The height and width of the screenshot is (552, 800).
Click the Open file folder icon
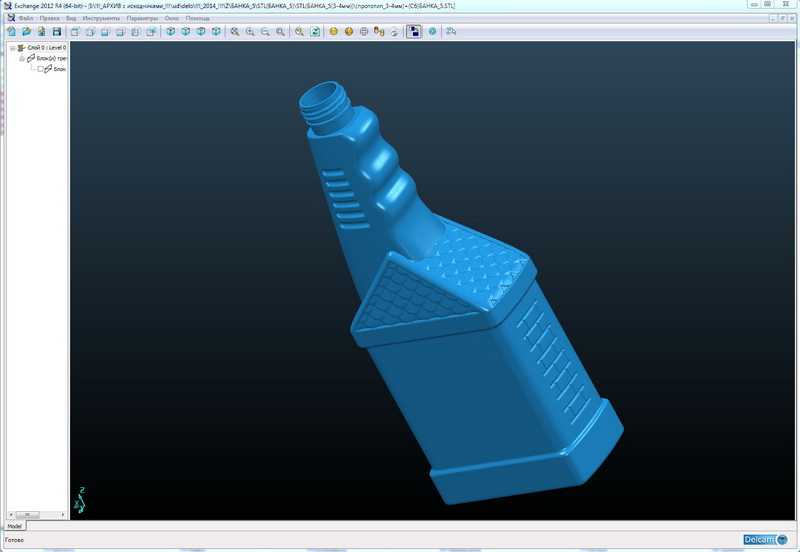(x=27, y=32)
